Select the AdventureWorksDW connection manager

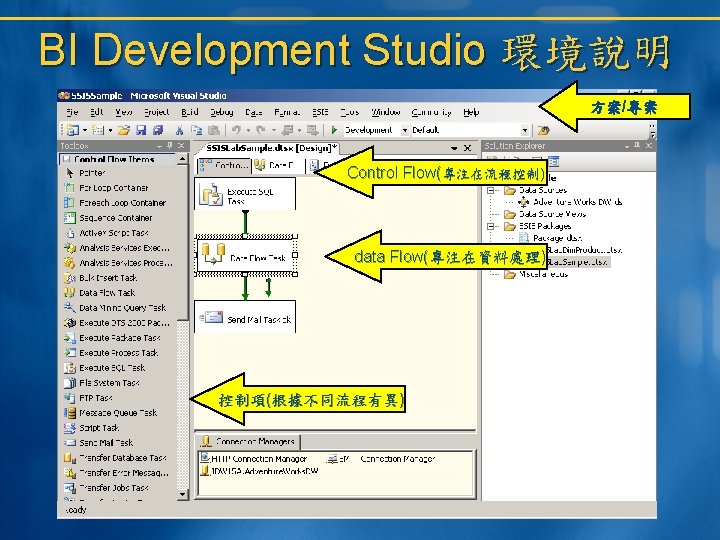(259, 471)
